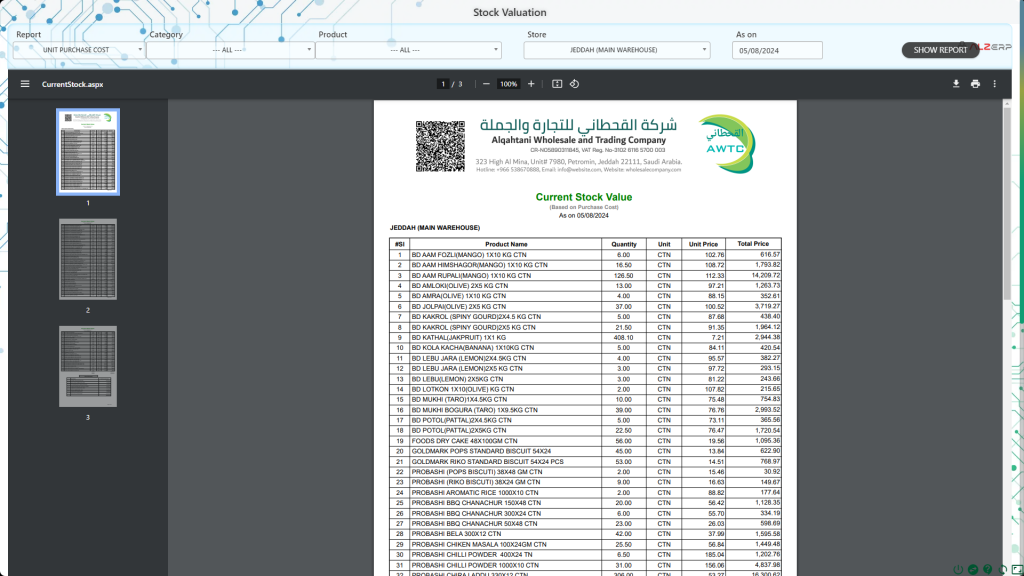Image resolution: width=1024 pixels, height=576 pixels.
Task: Click the Quantity column header
Action: [624, 244]
